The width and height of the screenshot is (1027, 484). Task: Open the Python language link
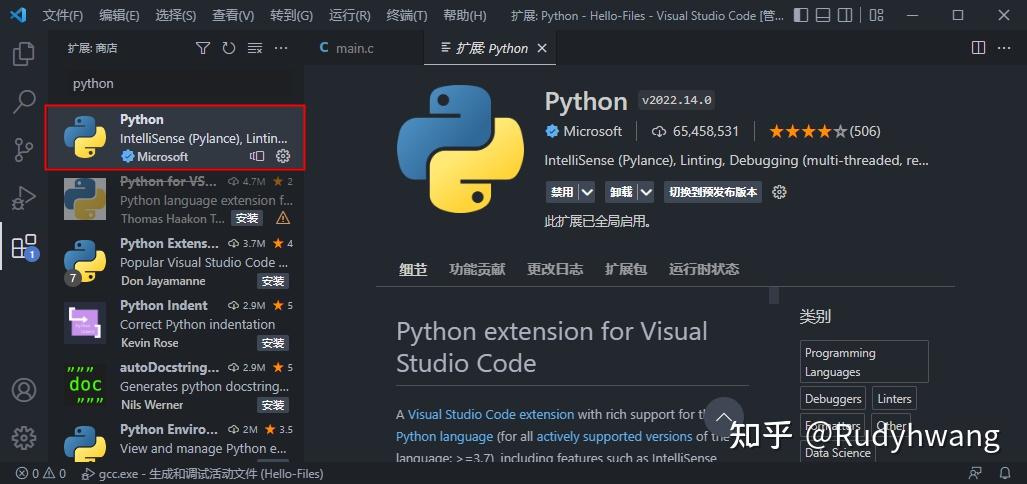pos(444,436)
